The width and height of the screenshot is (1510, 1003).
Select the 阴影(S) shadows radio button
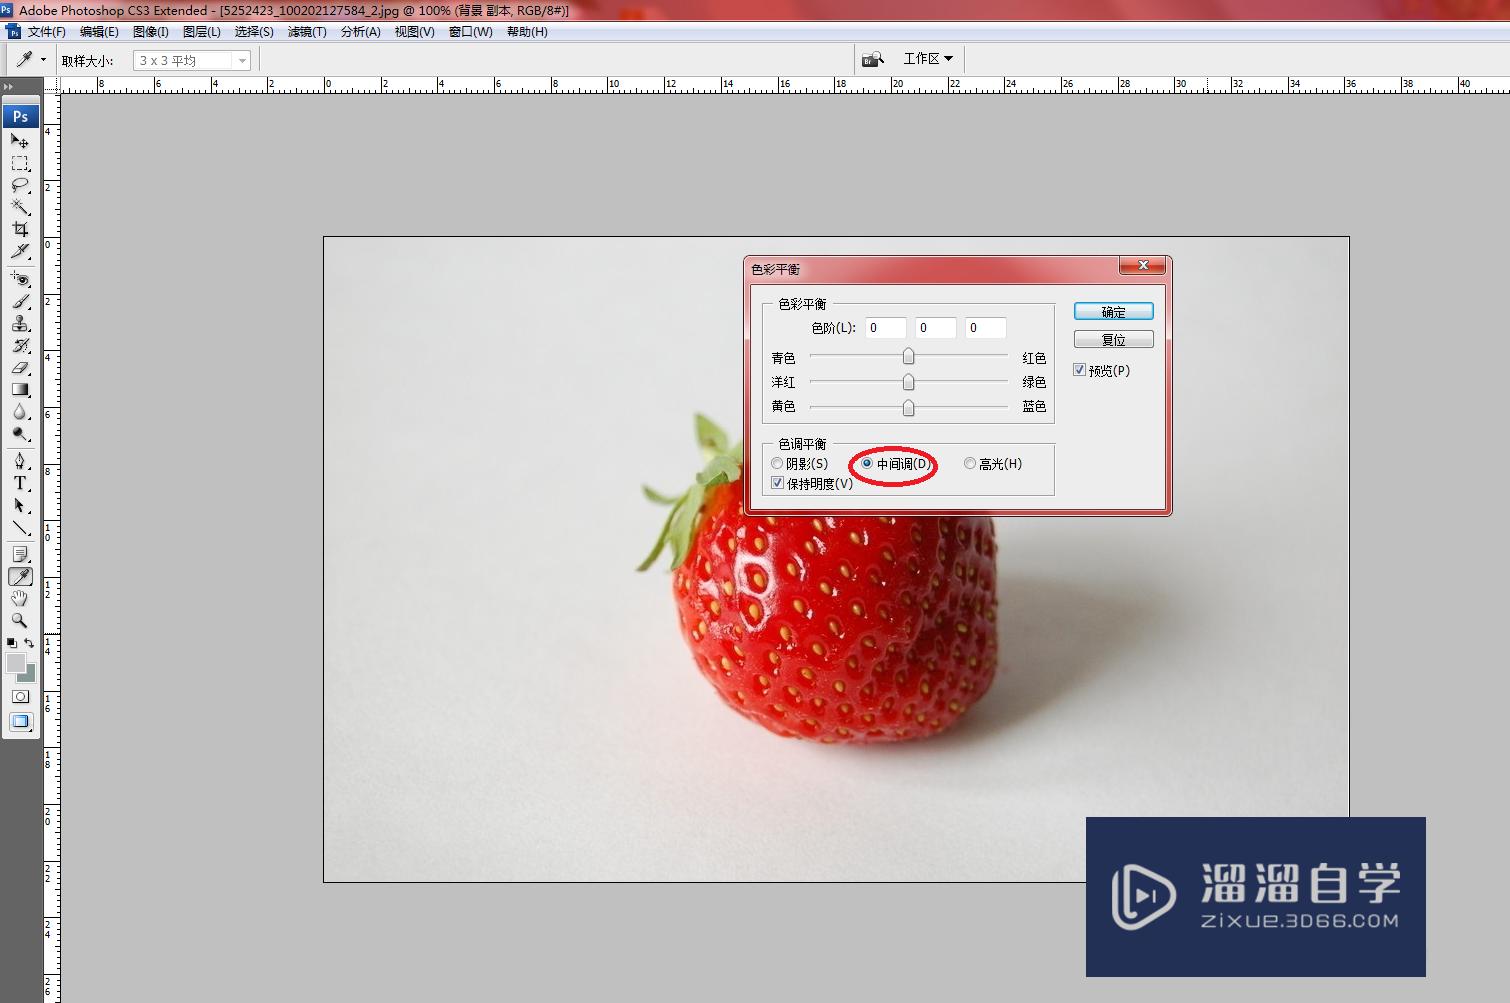pos(777,464)
